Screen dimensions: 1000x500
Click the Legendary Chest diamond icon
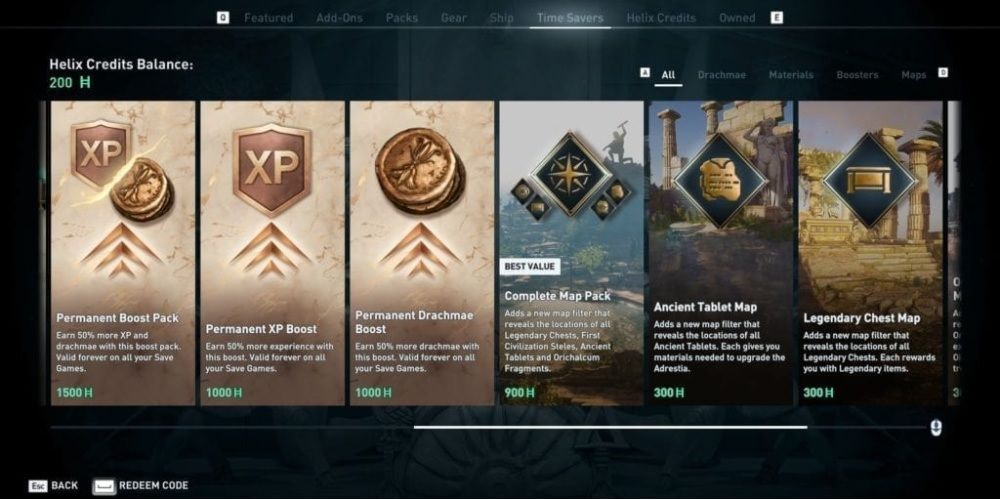[870, 180]
